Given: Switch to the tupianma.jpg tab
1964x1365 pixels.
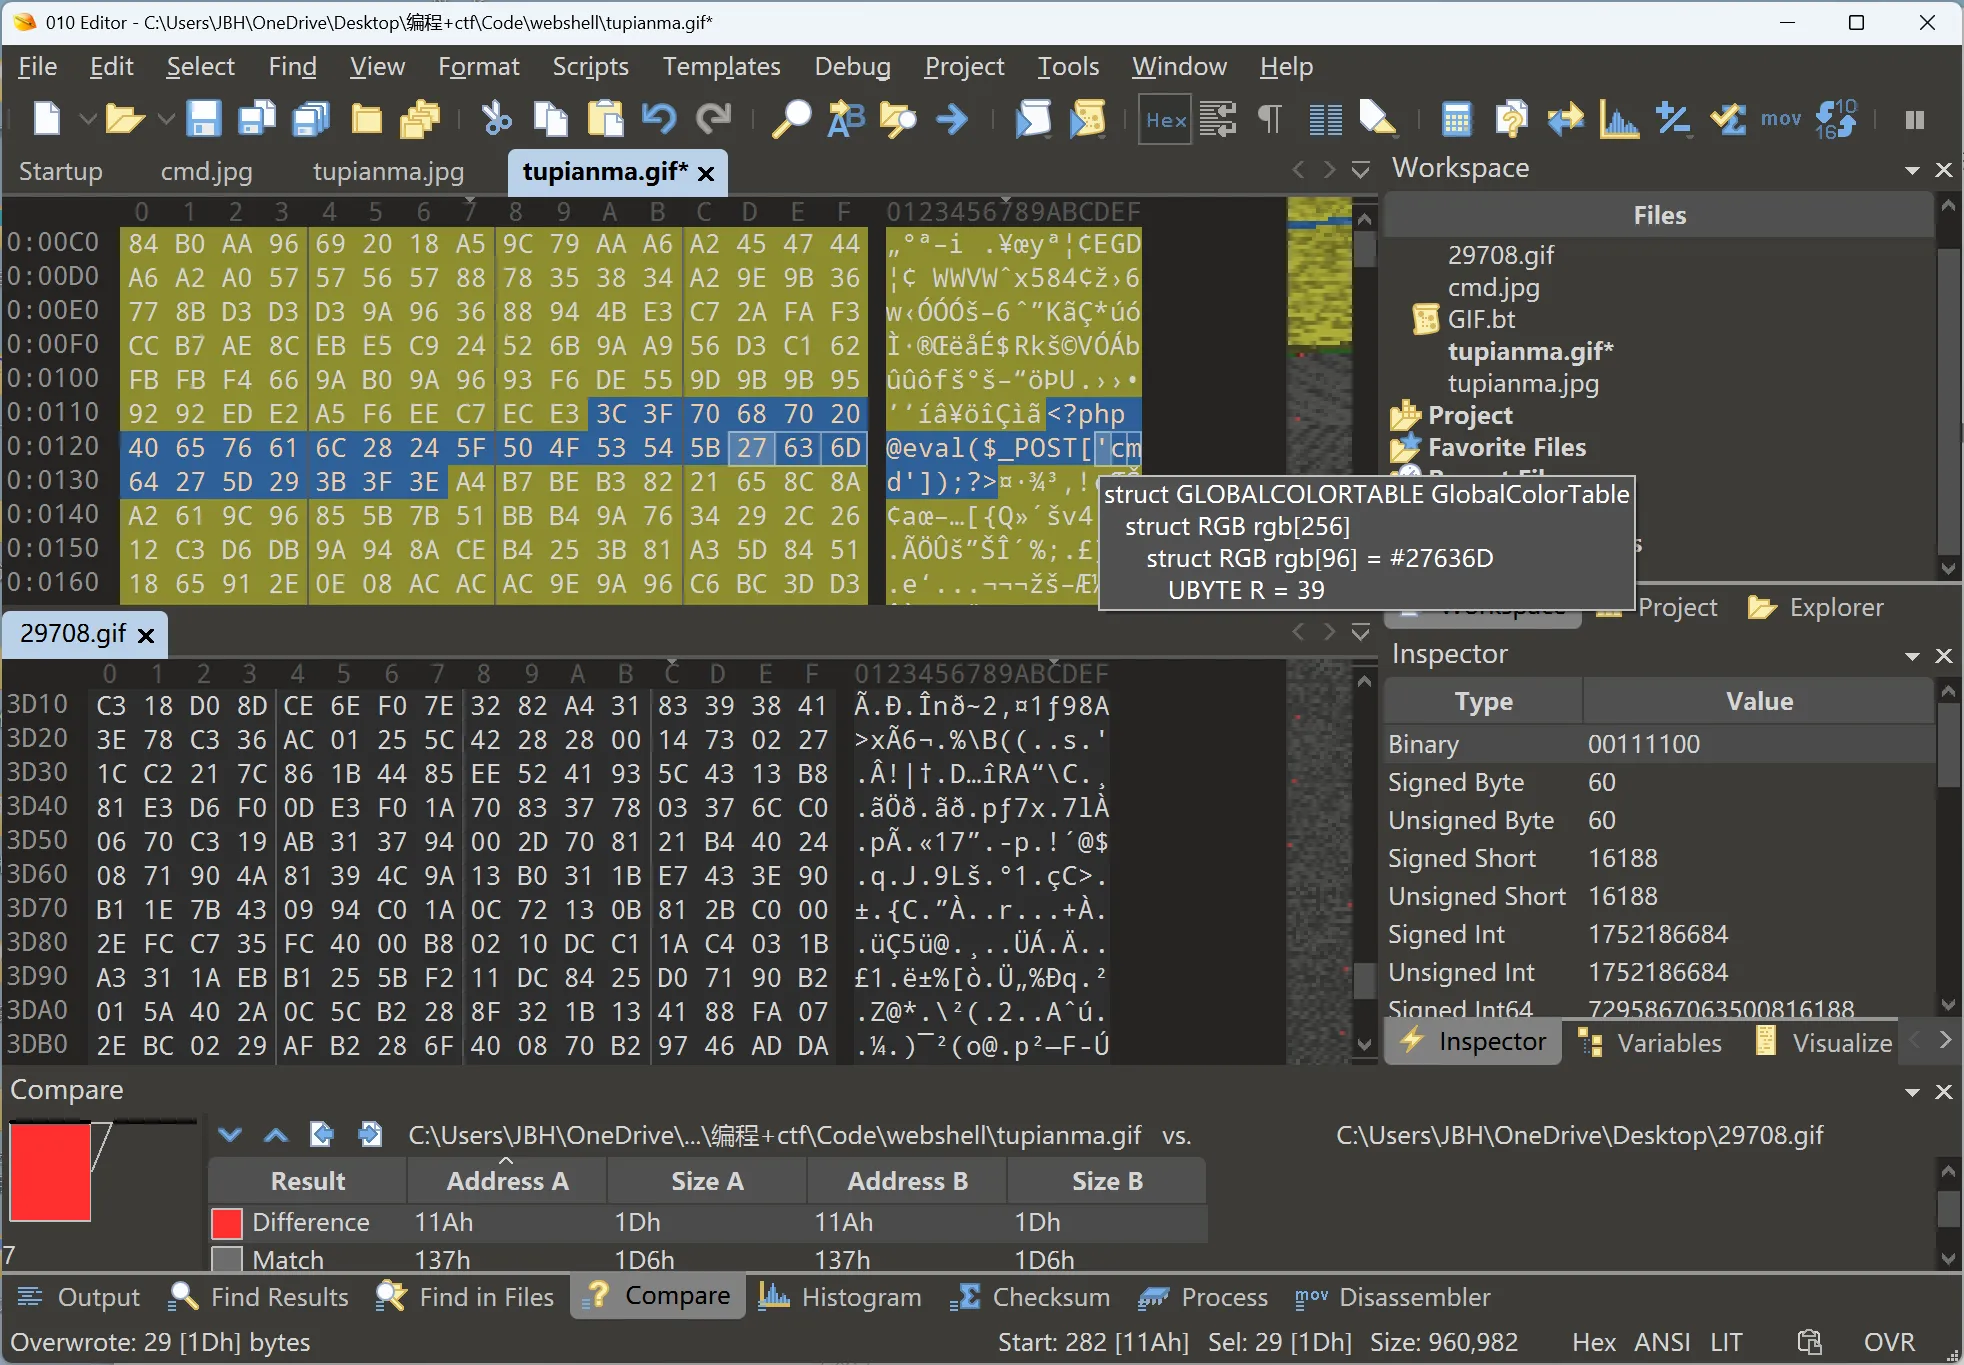Looking at the screenshot, I should pyautogui.click(x=388, y=171).
